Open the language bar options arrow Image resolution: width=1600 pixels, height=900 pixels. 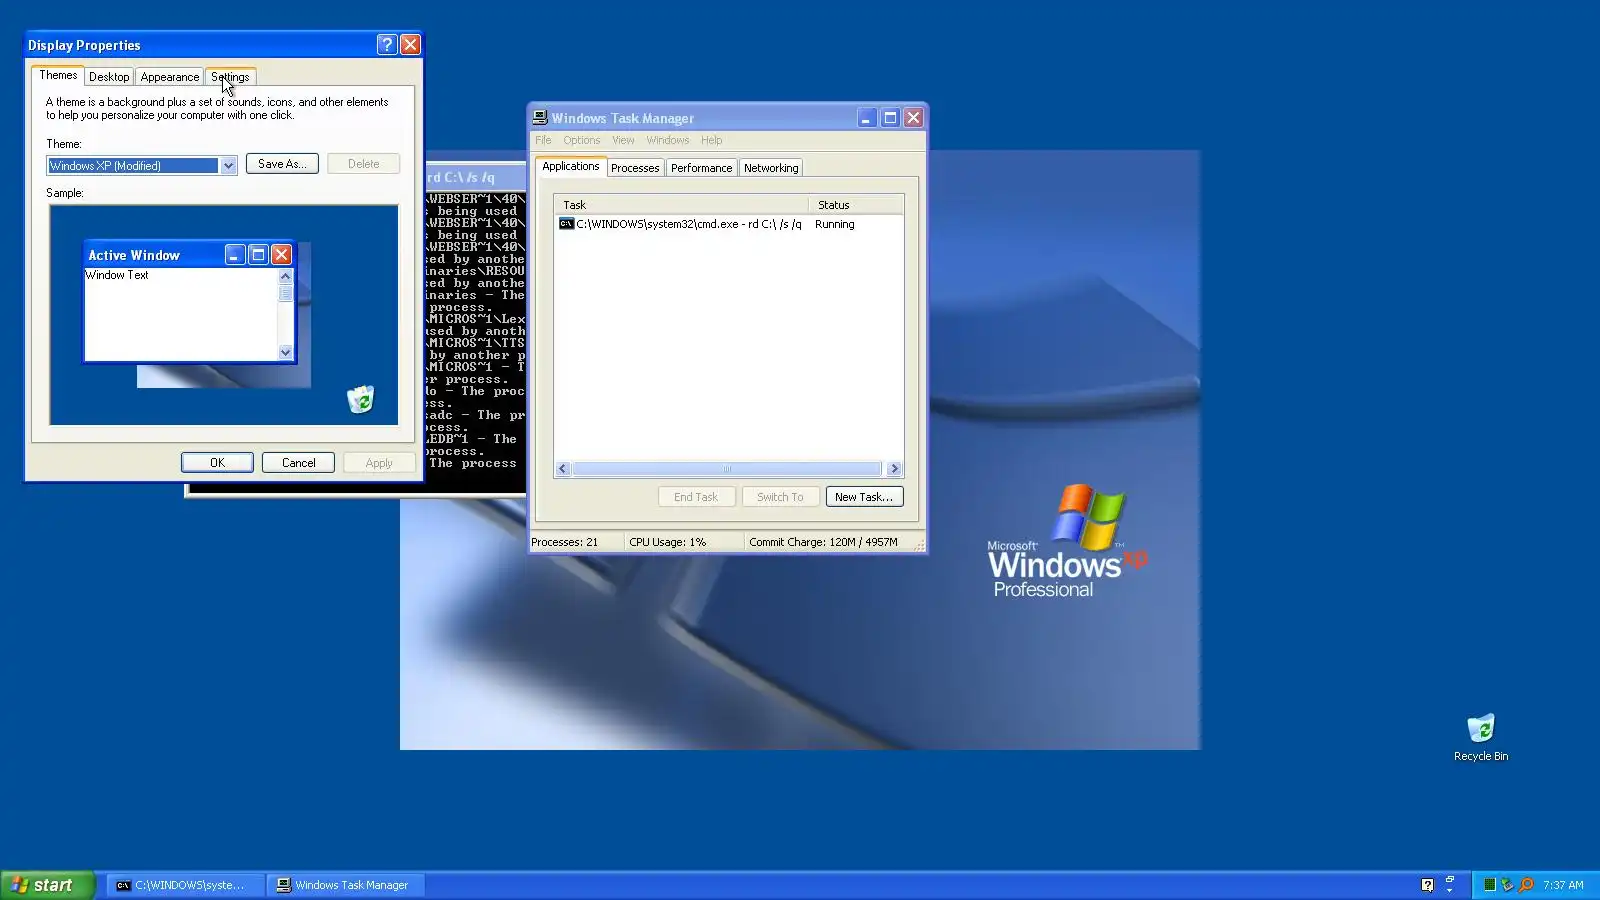coord(1450,890)
